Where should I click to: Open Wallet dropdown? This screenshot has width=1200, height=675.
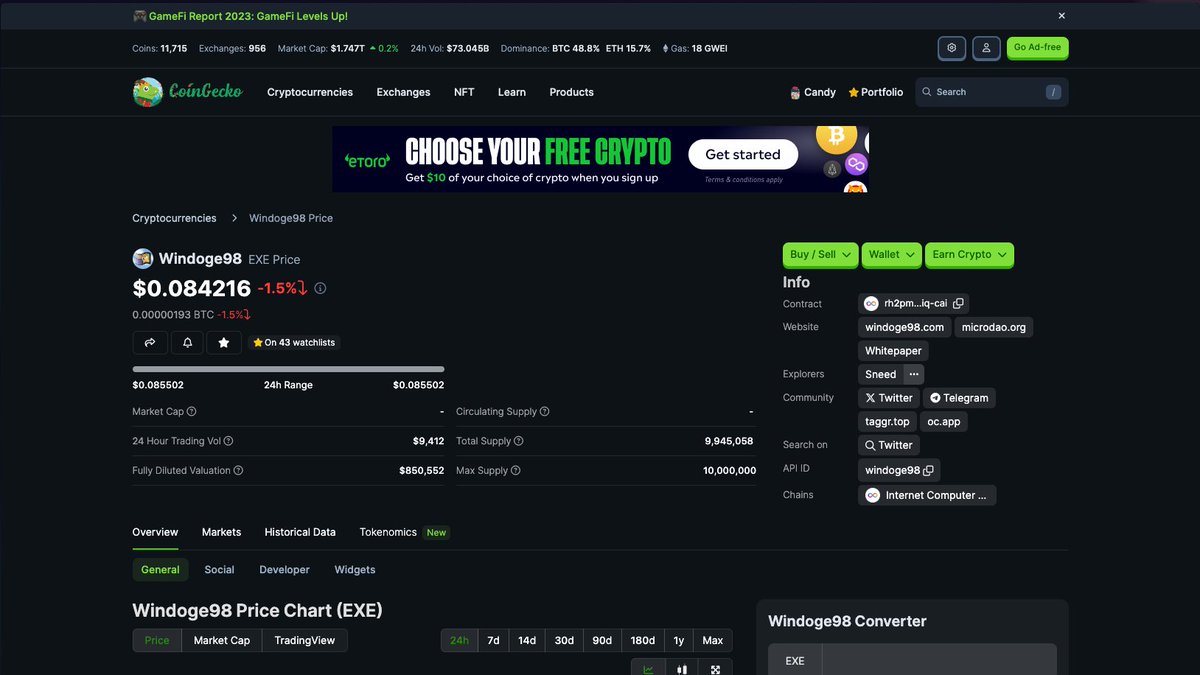[892, 255]
